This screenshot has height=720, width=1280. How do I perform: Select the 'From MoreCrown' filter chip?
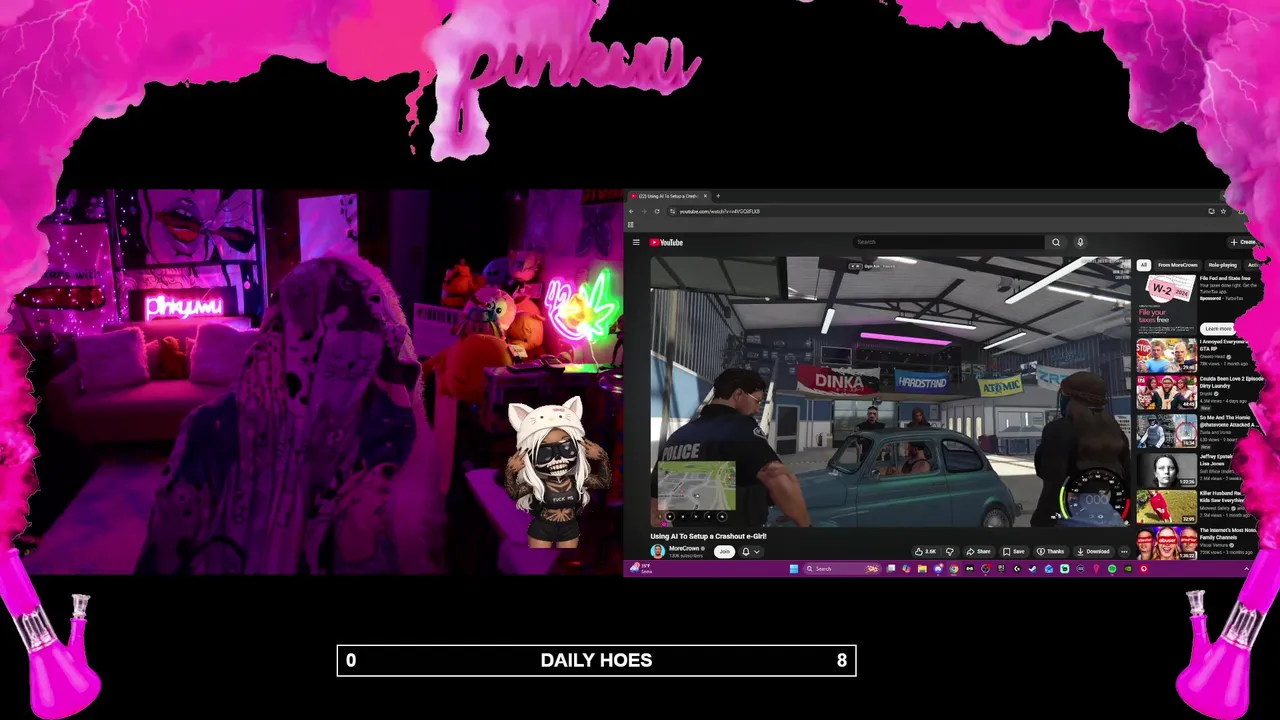pyautogui.click(x=1177, y=265)
